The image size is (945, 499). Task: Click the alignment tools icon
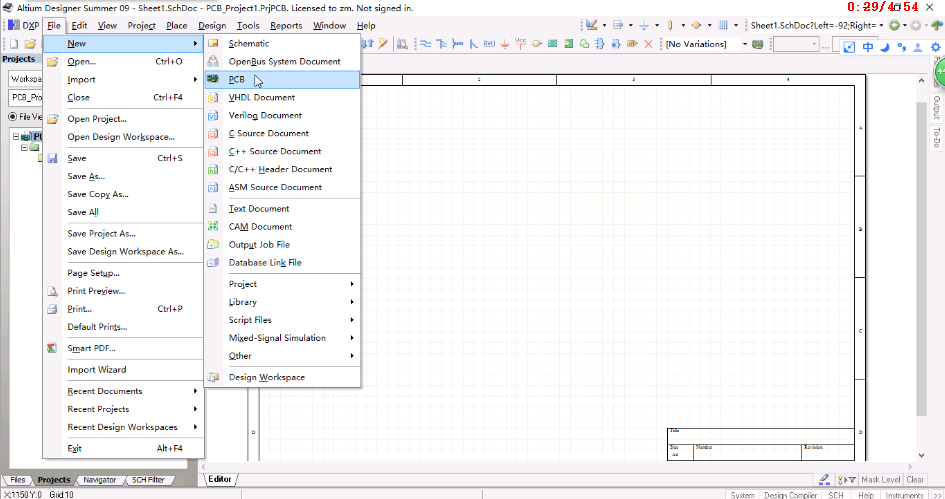pos(618,25)
